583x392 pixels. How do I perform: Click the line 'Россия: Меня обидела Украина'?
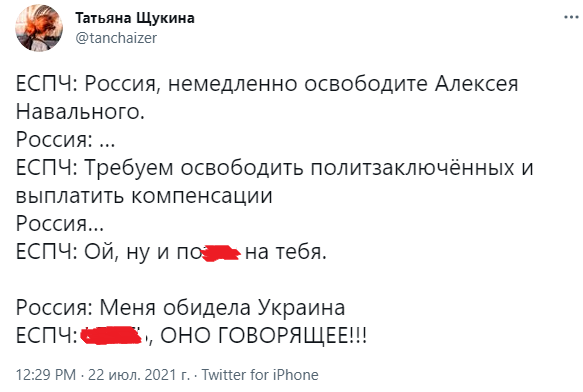click(180, 308)
